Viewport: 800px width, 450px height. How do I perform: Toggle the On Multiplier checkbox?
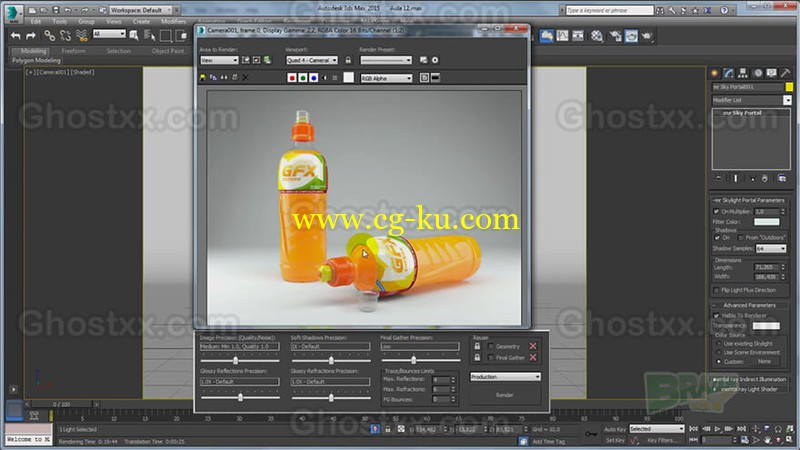716,211
